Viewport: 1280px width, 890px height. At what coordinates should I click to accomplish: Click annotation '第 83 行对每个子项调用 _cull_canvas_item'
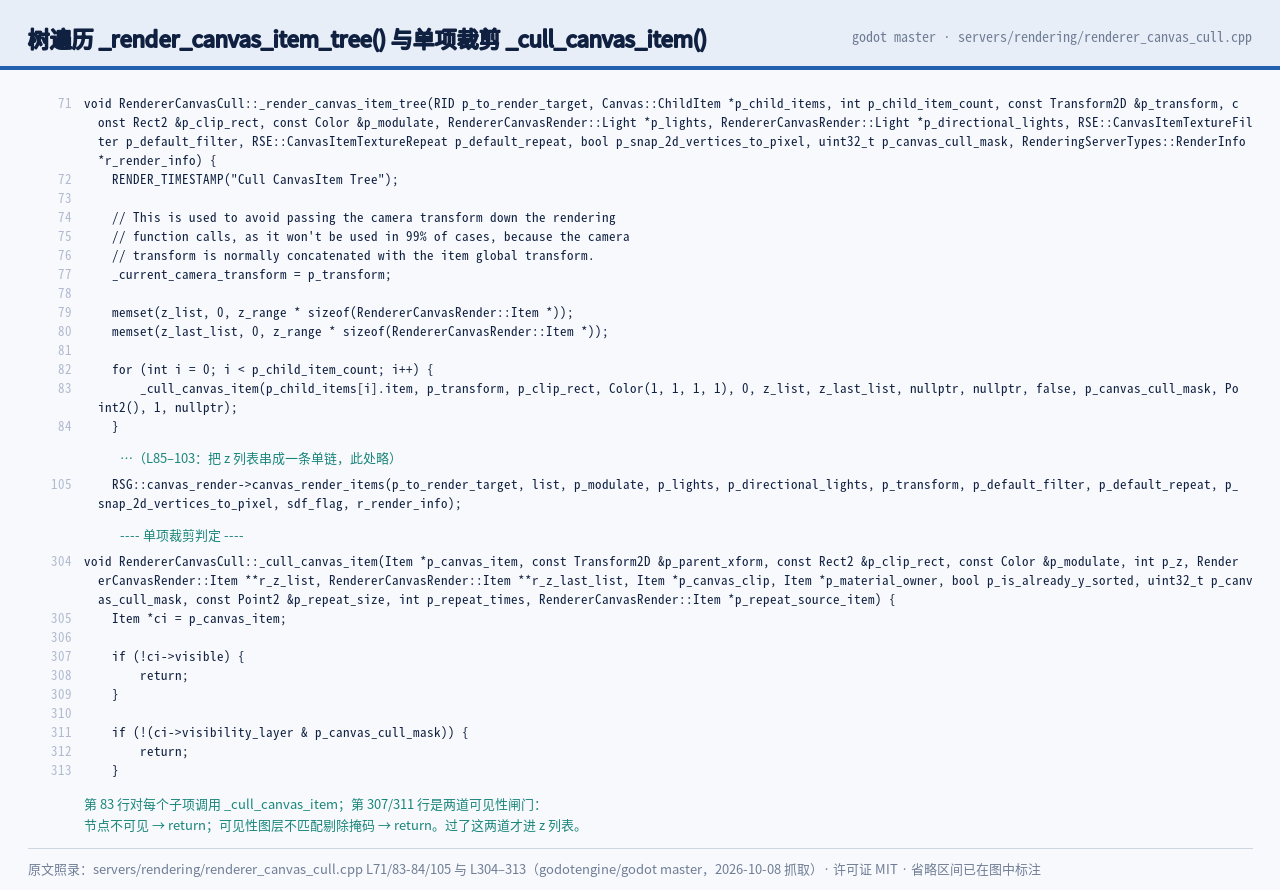coord(211,804)
